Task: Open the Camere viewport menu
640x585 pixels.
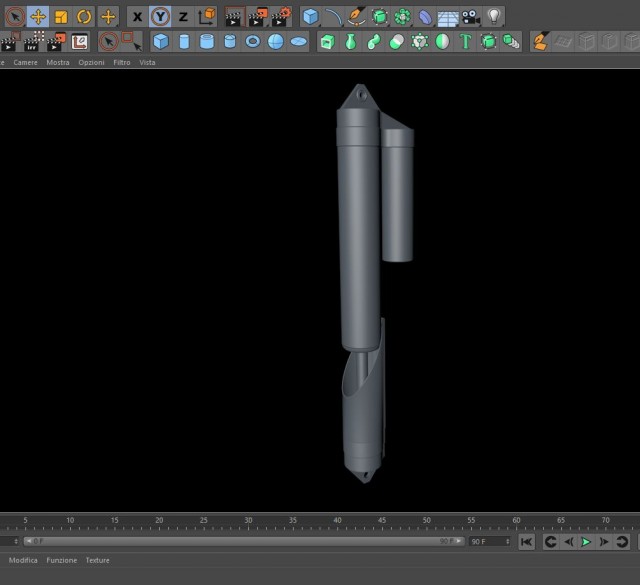Action: 25,62
